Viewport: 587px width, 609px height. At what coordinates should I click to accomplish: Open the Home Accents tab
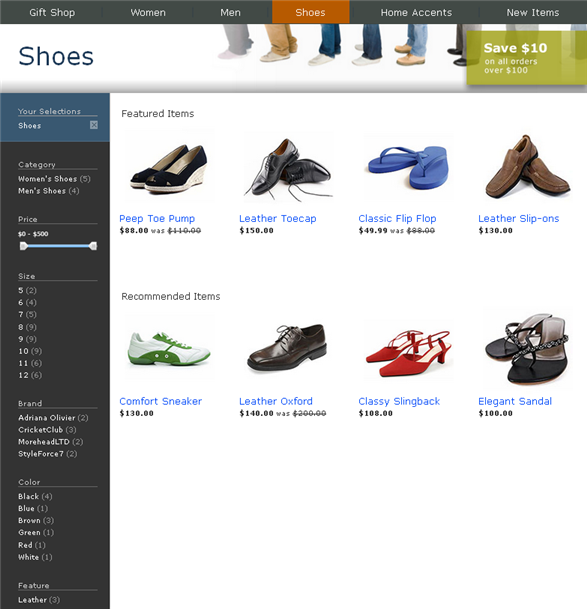(416, 12)
